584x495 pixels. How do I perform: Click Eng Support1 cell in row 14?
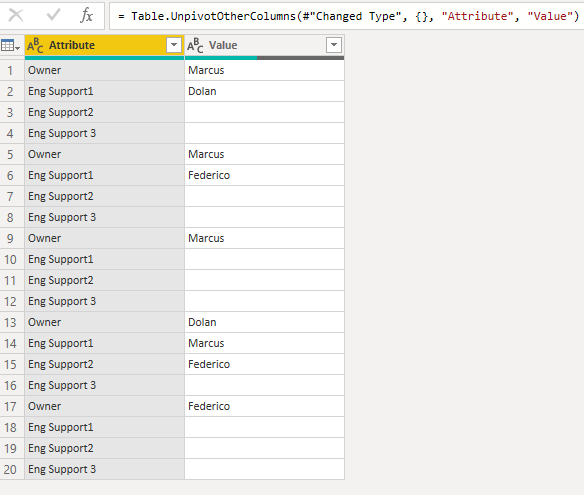(104, 343)
